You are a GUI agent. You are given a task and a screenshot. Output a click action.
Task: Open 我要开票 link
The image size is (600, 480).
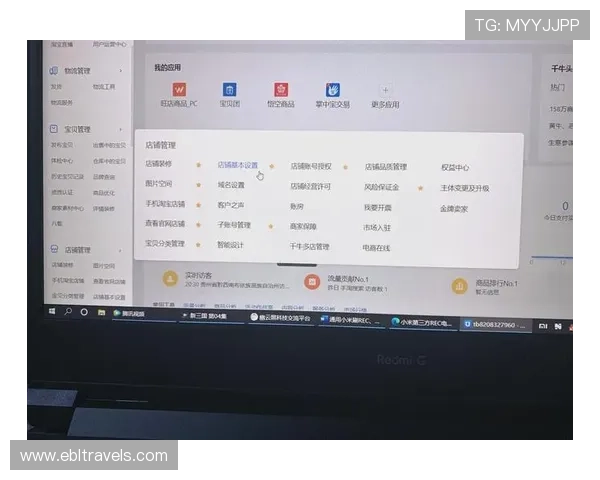378,207
